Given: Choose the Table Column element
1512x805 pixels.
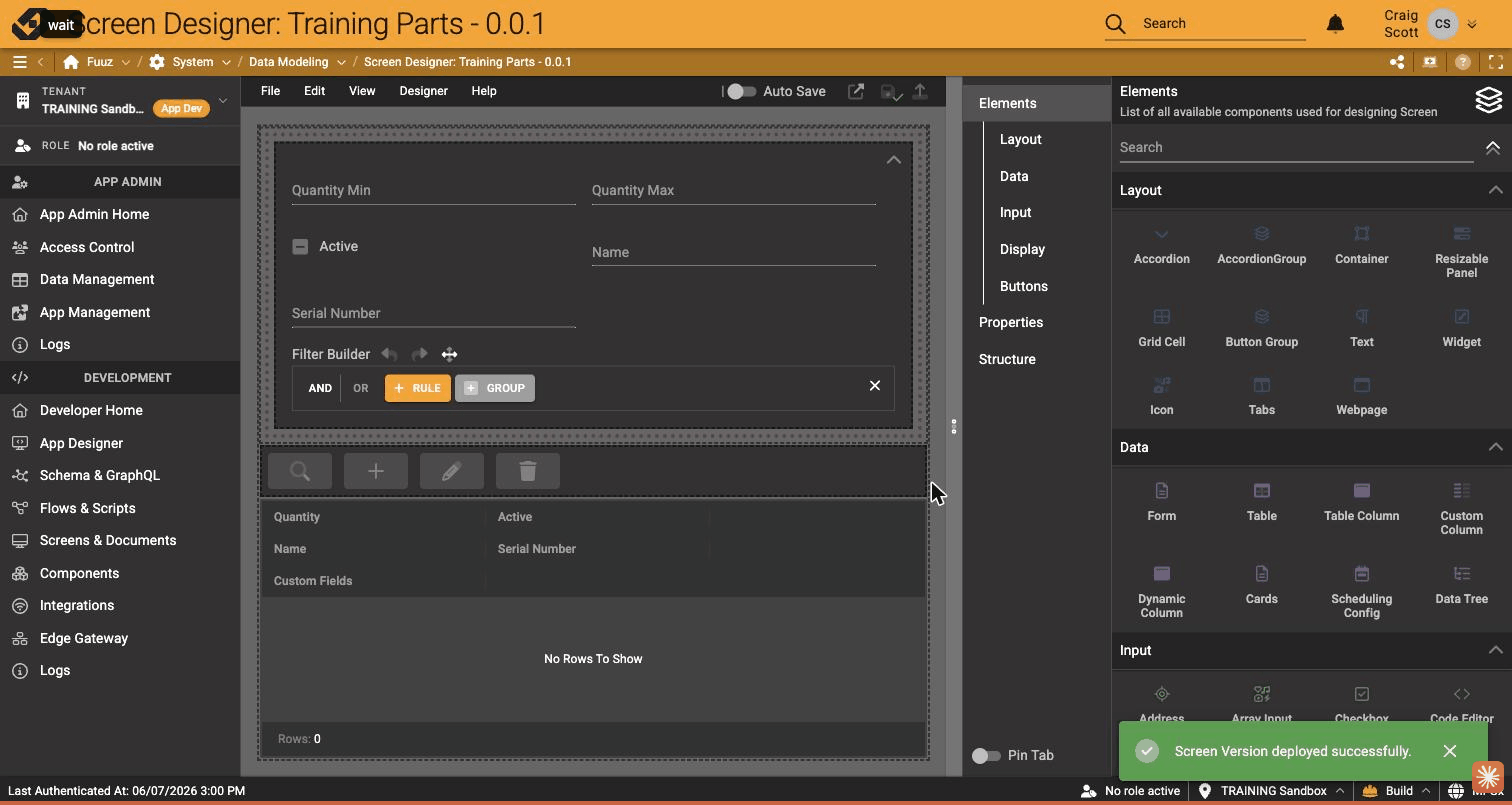Looking at the screenshot, I should tap(1361, 502).
